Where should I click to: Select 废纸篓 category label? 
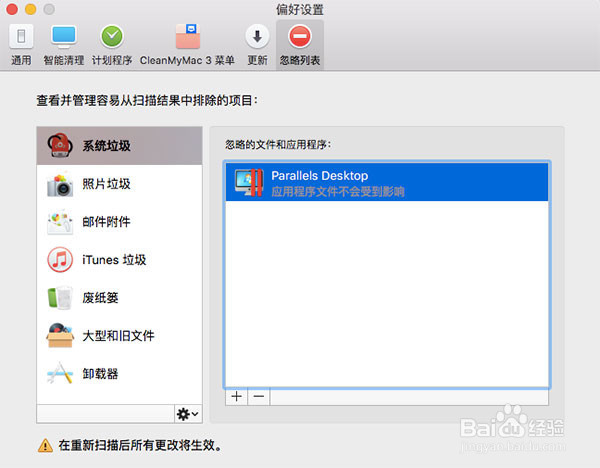(100, 298)
